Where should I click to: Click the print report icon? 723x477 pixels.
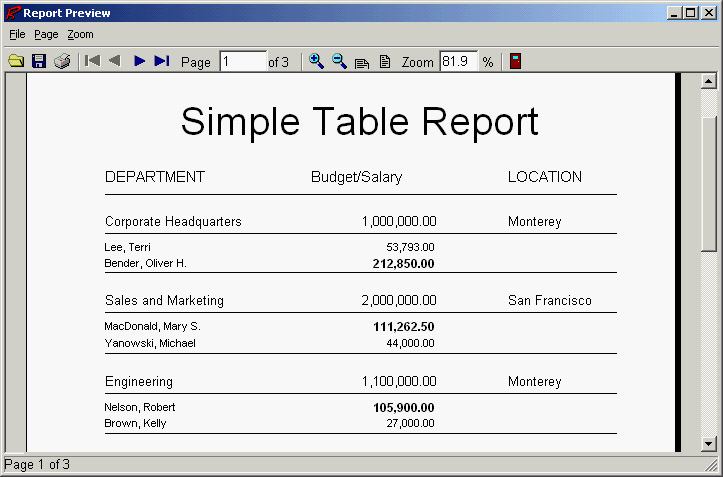click(x=62, y=61)
